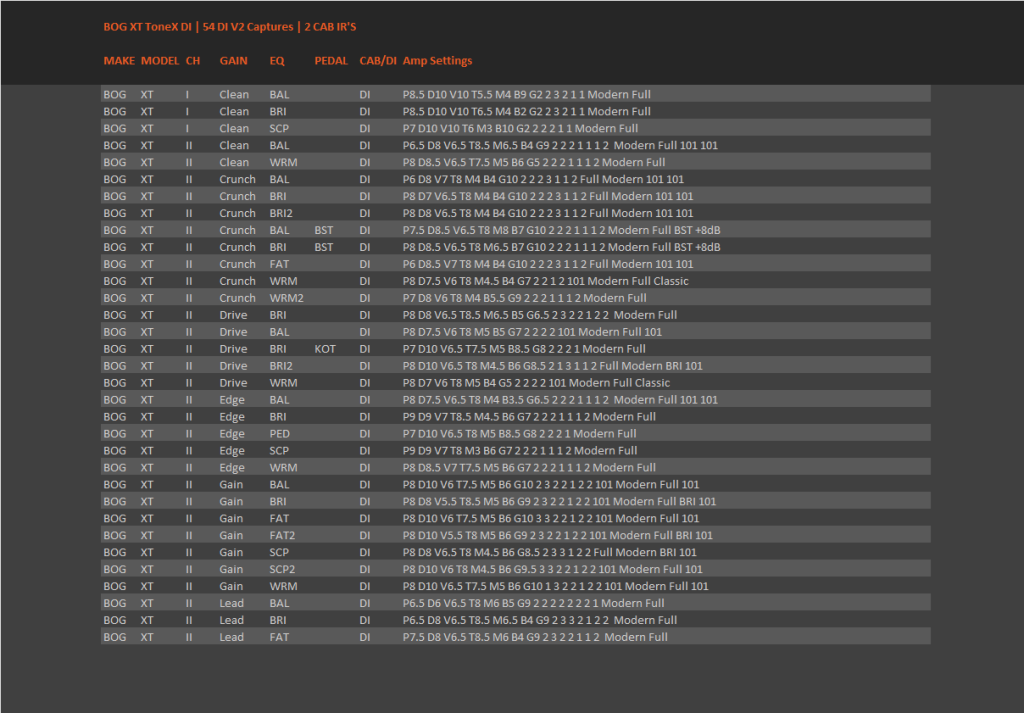Click amp settings 'P6.5 D6 V6.5 T8 M6 B5 G9'
This screenshot has height=713, width=1024.
(466, 604)
